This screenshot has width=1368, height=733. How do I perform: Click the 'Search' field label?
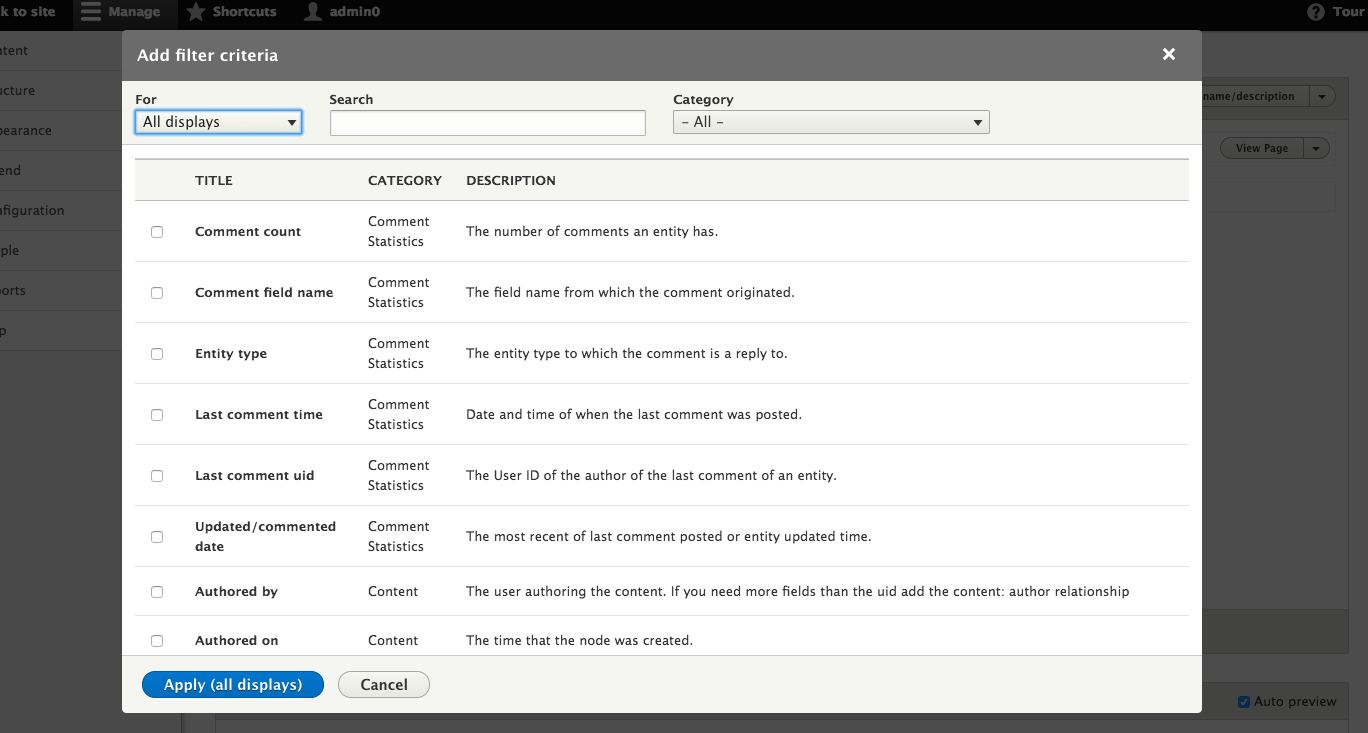351,100
